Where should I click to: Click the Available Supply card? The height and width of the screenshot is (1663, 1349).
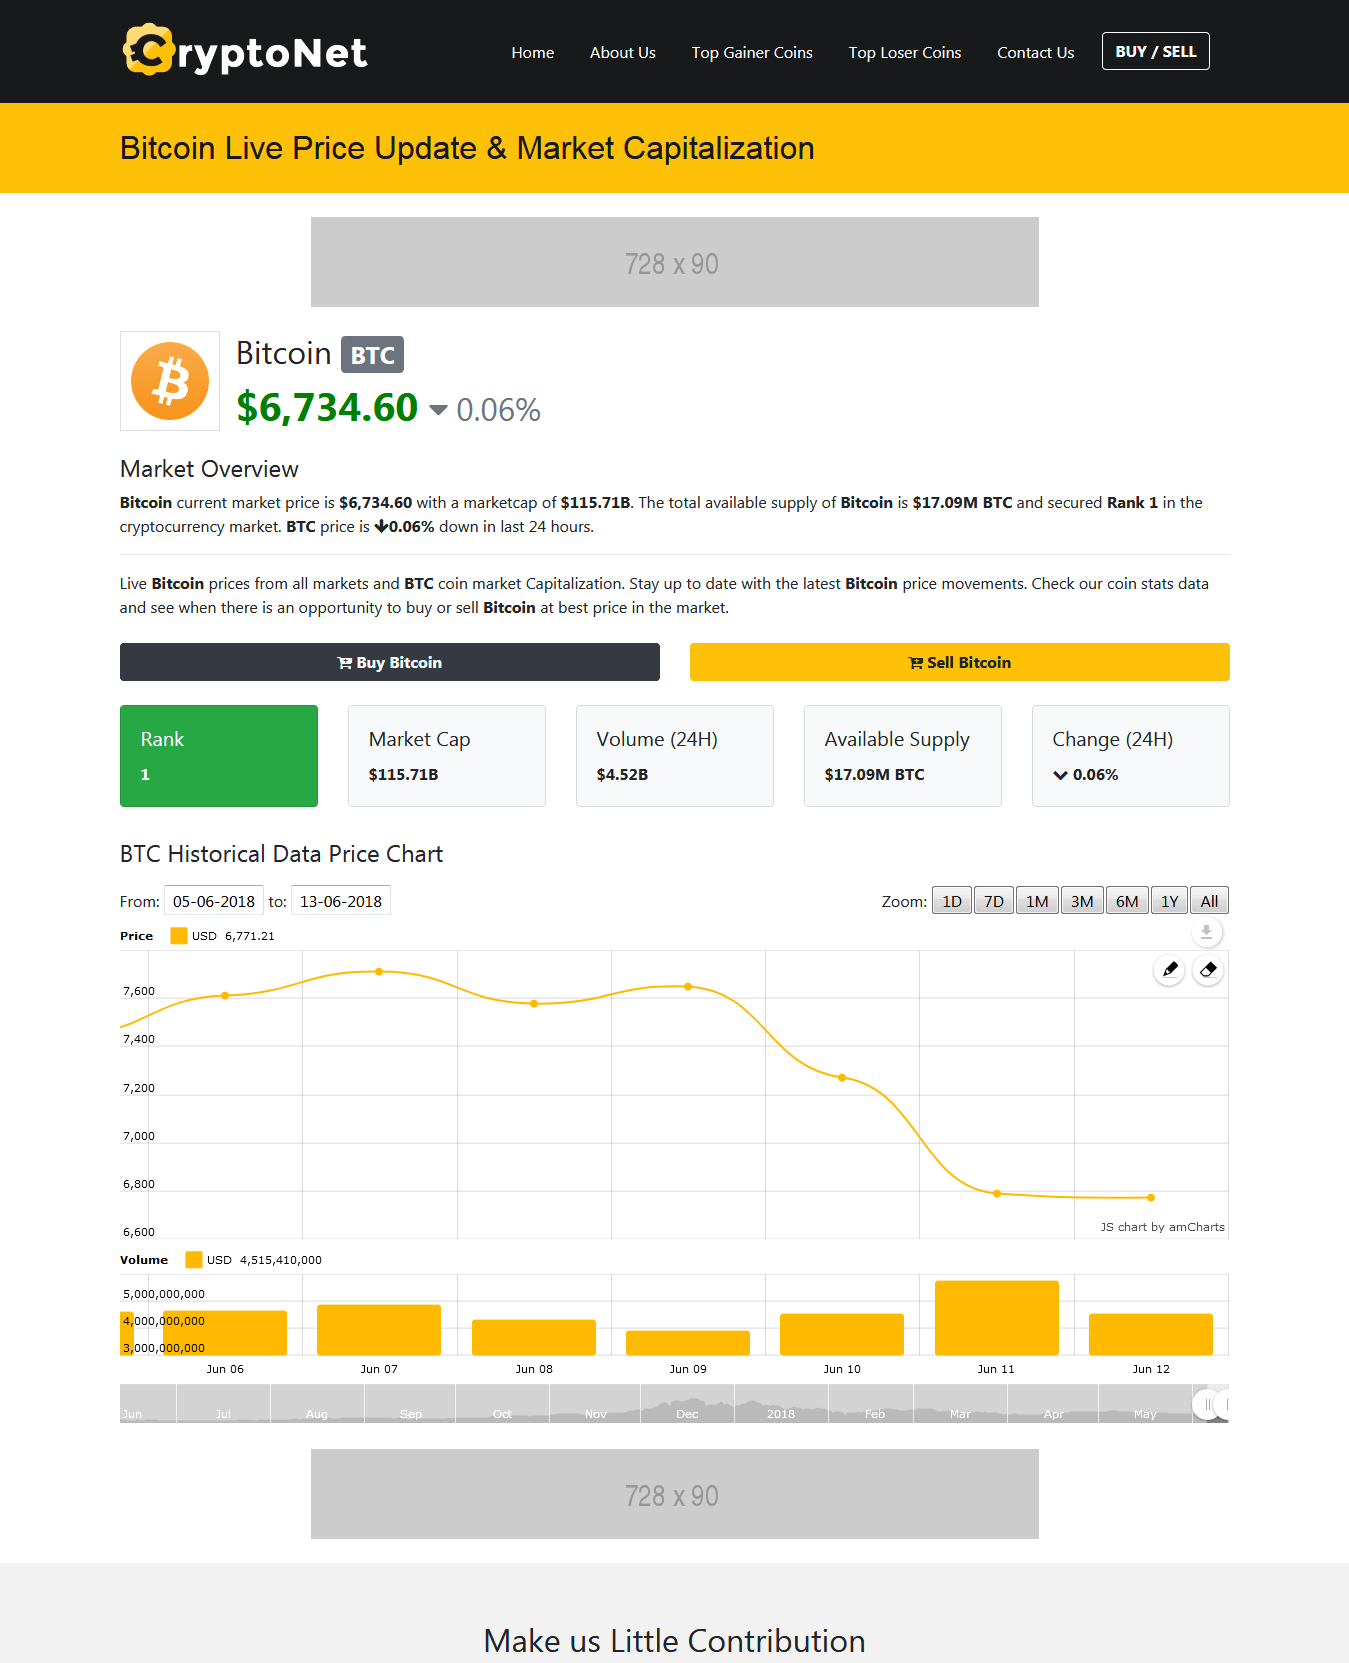click(903, 756)
